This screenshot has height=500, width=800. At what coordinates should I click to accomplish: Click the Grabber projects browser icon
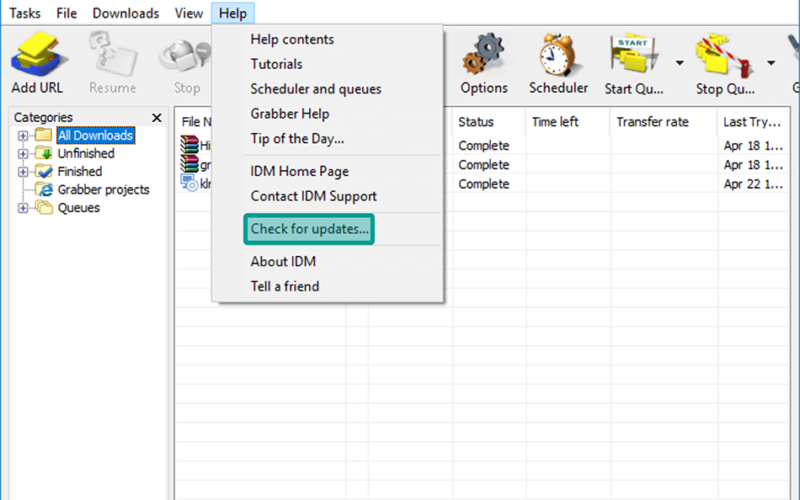[x=44, y=190]
